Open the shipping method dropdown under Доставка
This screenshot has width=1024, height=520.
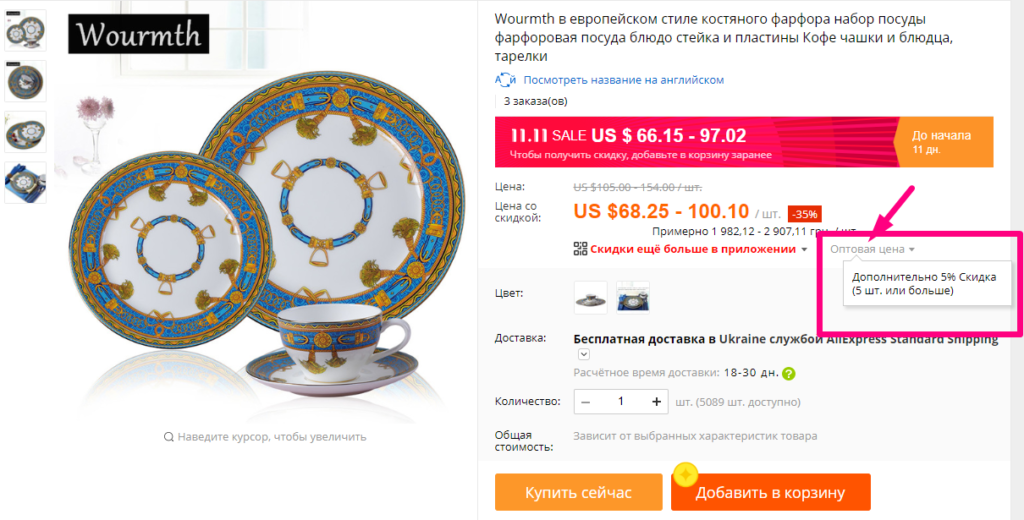tap(584, 354)
